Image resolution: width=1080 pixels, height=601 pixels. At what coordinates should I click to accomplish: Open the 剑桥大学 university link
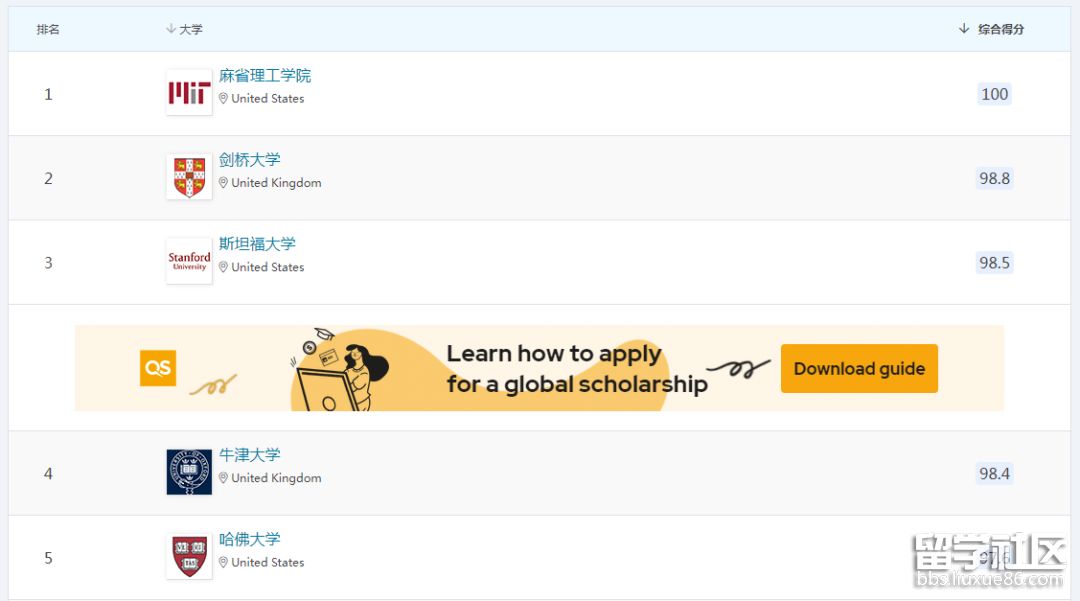coord(250,160)
